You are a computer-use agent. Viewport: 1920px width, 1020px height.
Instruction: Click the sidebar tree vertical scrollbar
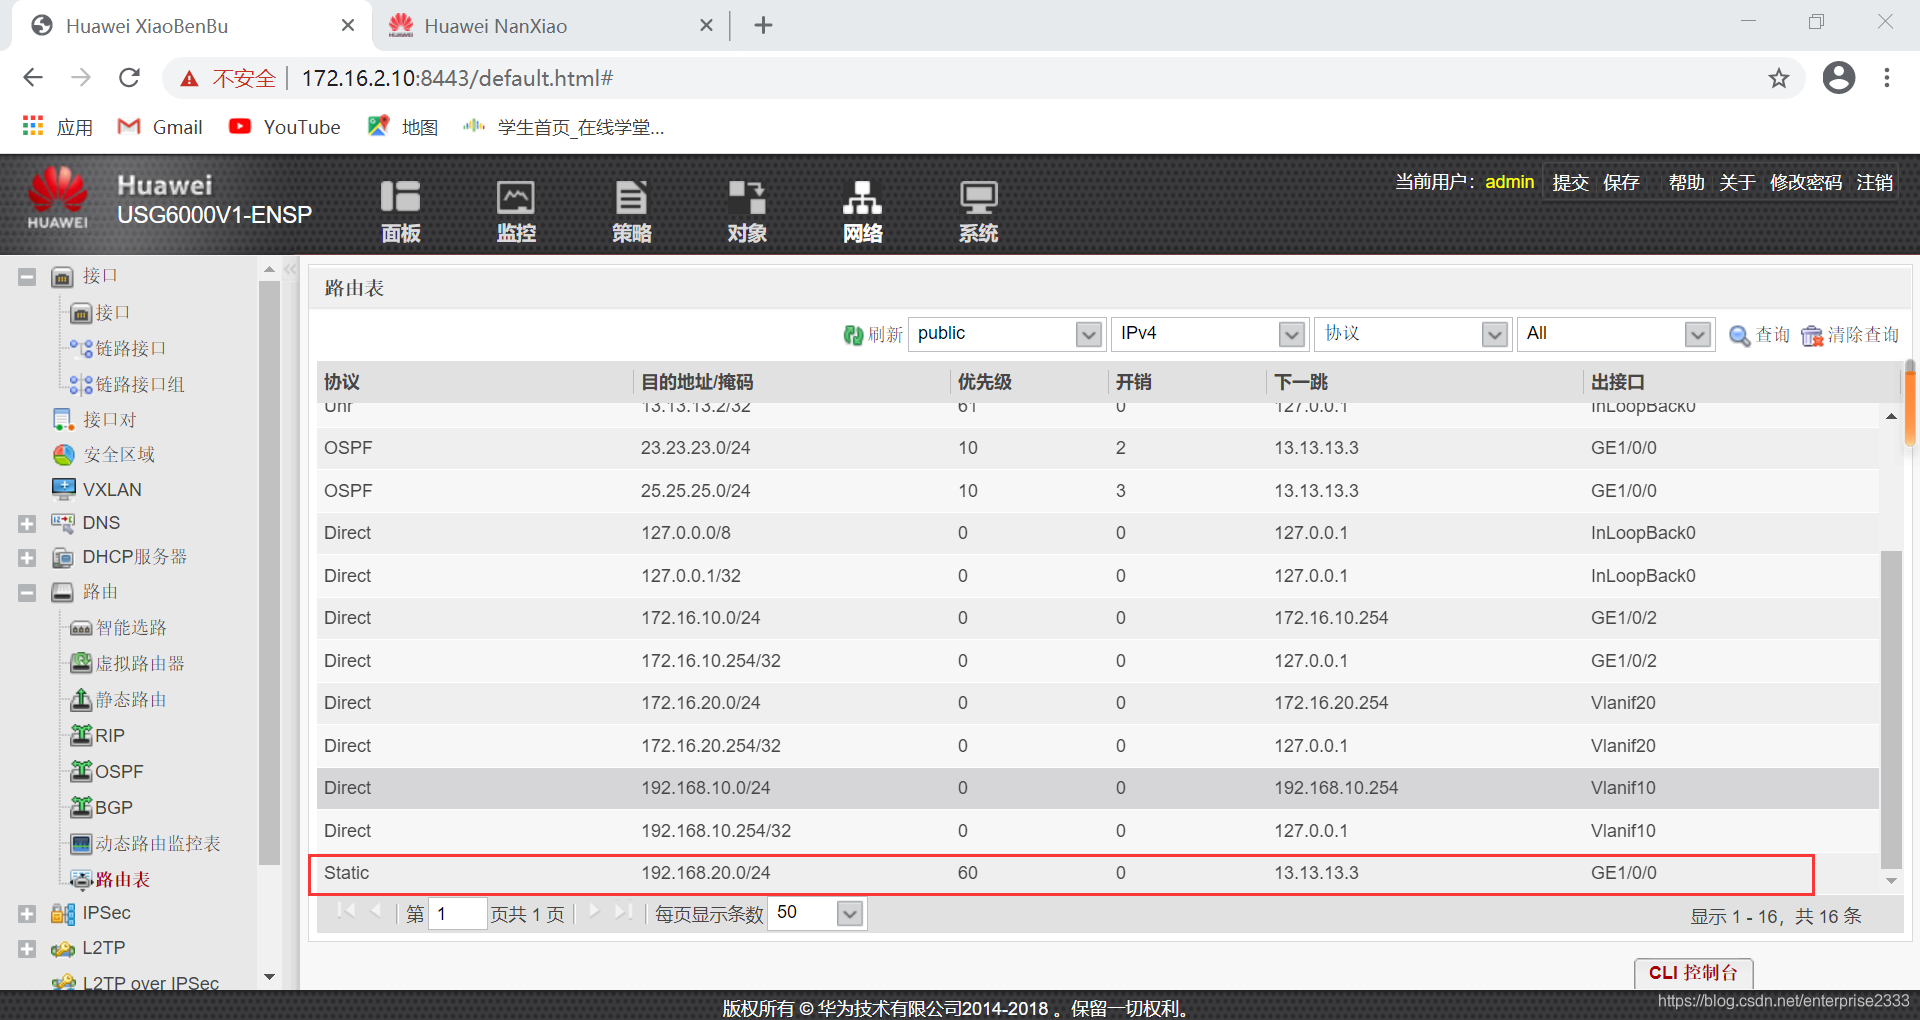click(268, 572)
